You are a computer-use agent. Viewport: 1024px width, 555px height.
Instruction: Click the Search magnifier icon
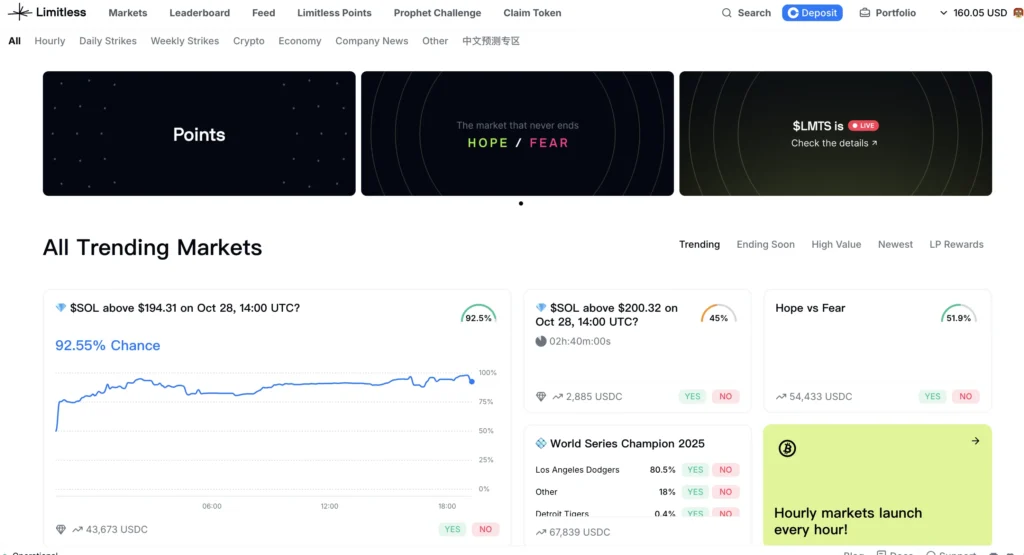[727, 13]
